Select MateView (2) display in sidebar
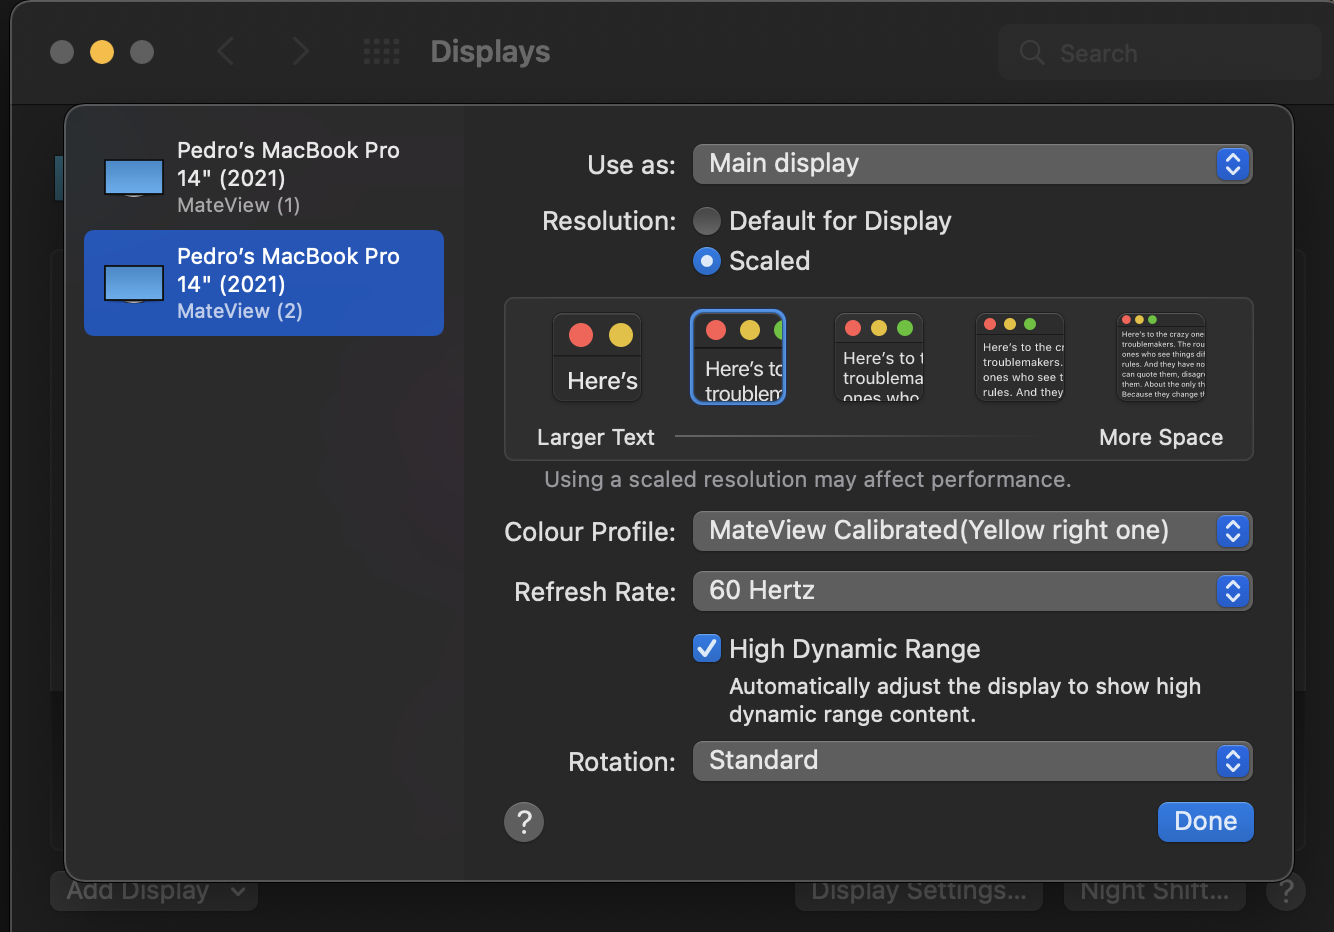The width and height of the screenshot is (1334, 932). click(288, 283)
